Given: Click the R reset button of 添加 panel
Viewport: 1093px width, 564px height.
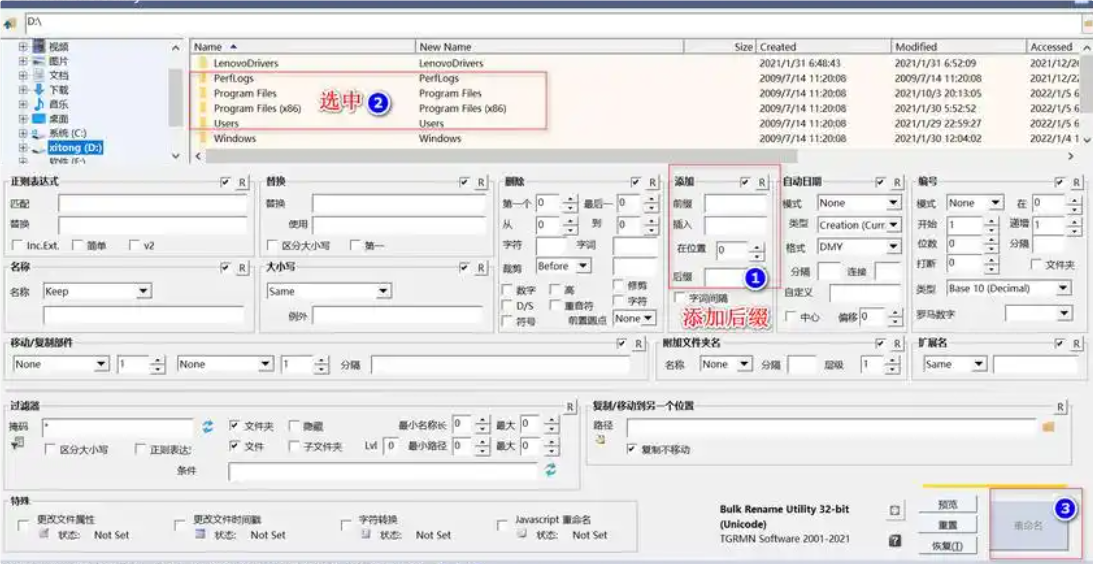Looking at the screenshot, I should click(762, 182).
